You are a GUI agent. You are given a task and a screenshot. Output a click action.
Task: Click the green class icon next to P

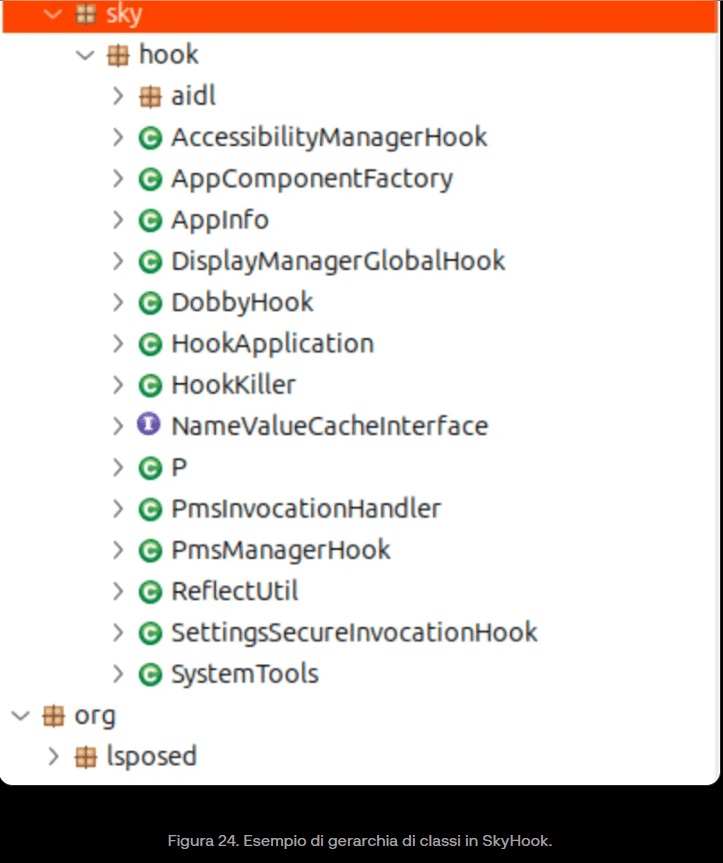tap(150, 467)
